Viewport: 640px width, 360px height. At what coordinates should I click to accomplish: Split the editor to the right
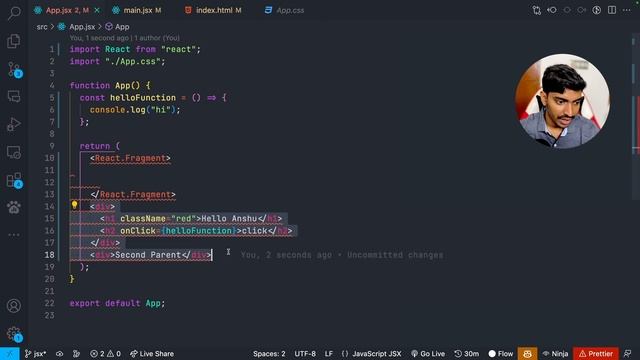[612, 10]
